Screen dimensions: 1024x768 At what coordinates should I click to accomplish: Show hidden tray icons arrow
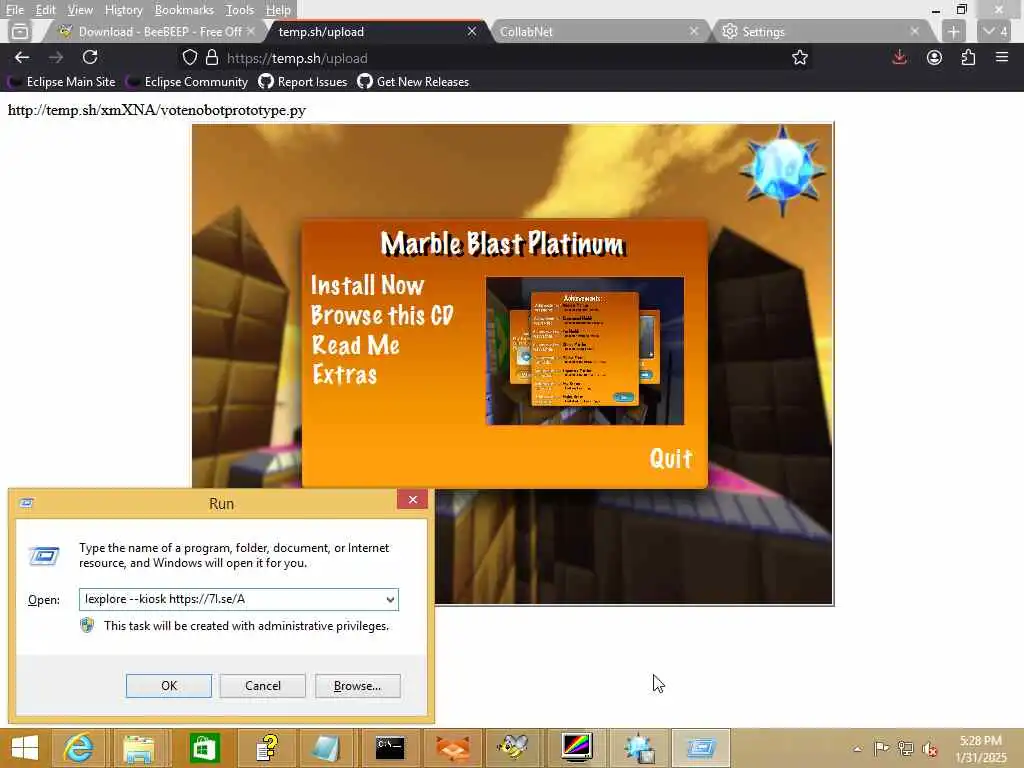[857, 748]
